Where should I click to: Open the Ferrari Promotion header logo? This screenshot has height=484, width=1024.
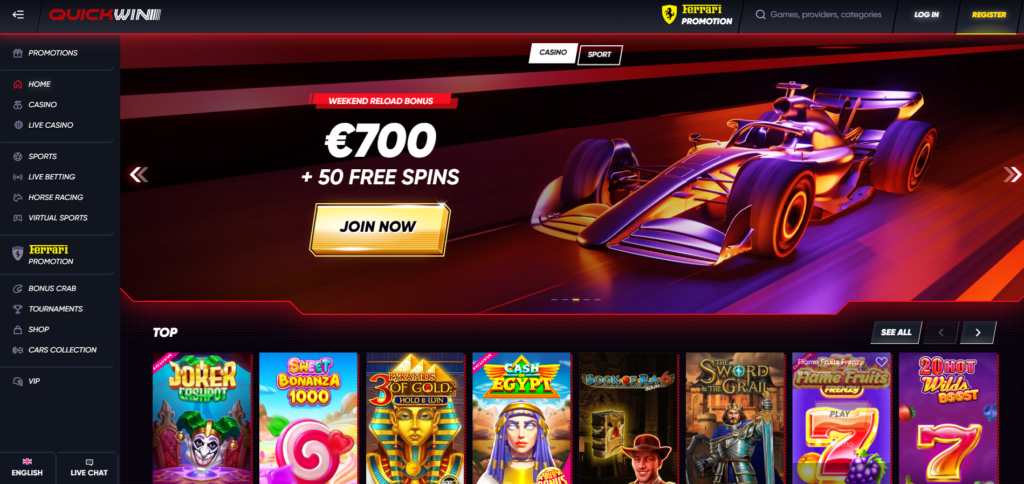[x=697, y=14]
